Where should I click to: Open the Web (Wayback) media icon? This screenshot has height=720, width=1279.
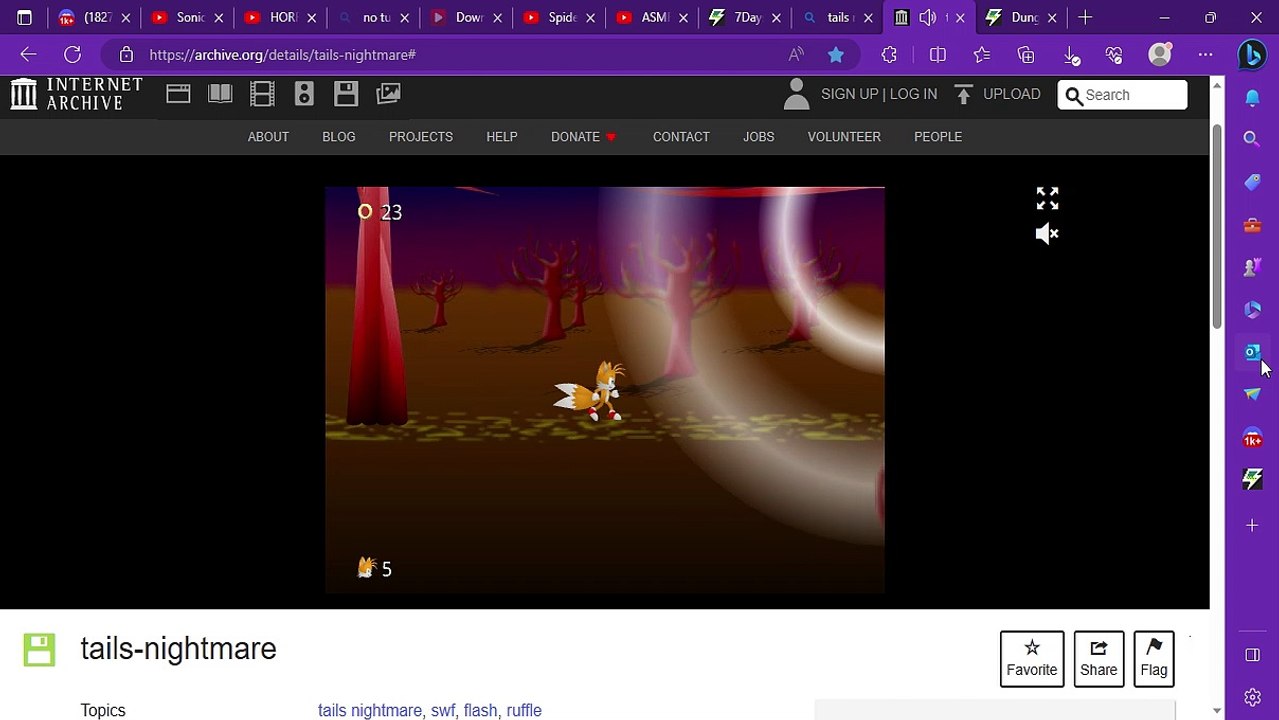coord(178,94)
